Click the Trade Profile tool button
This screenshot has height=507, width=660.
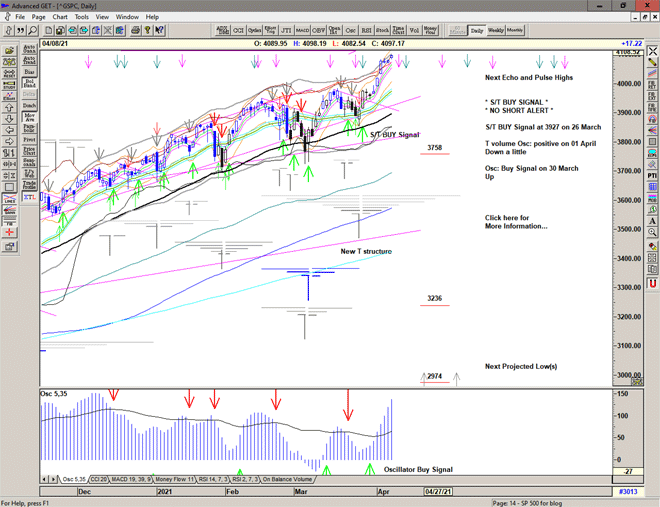28,184
